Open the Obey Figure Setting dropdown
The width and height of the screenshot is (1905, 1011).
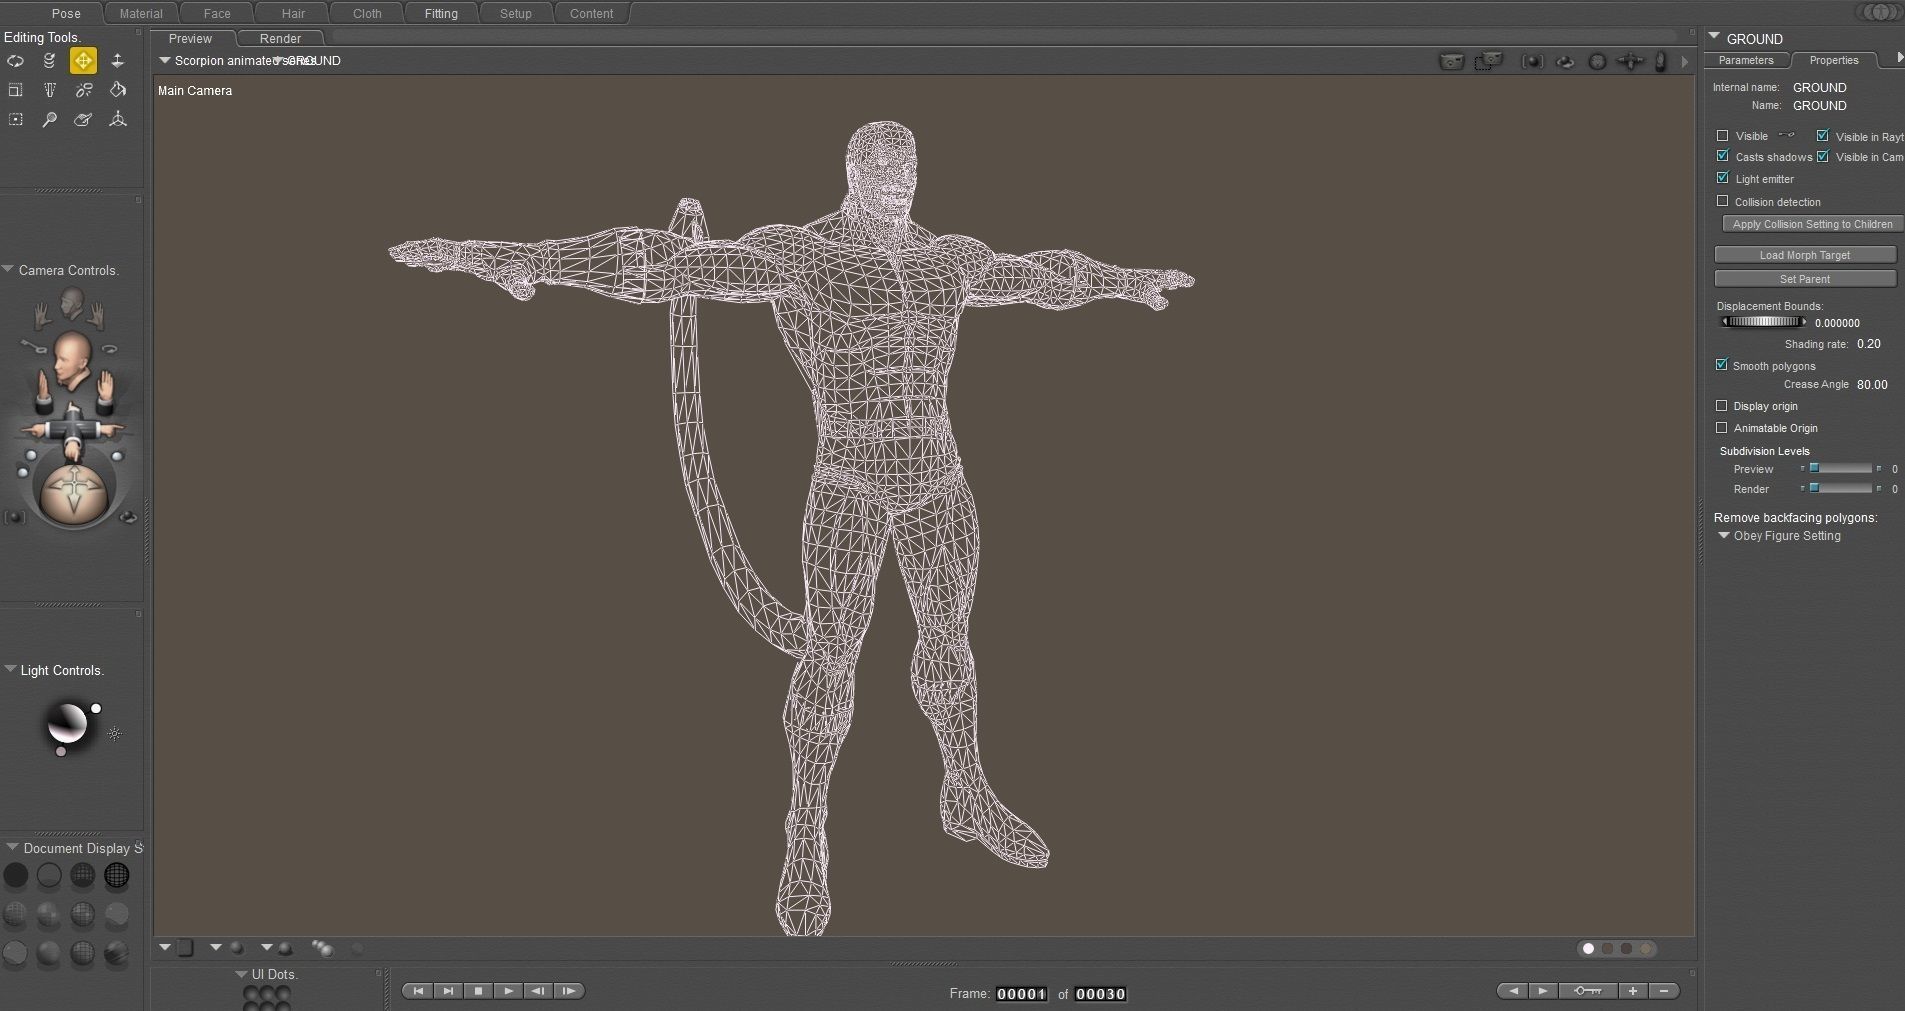tap(1723, 535)
